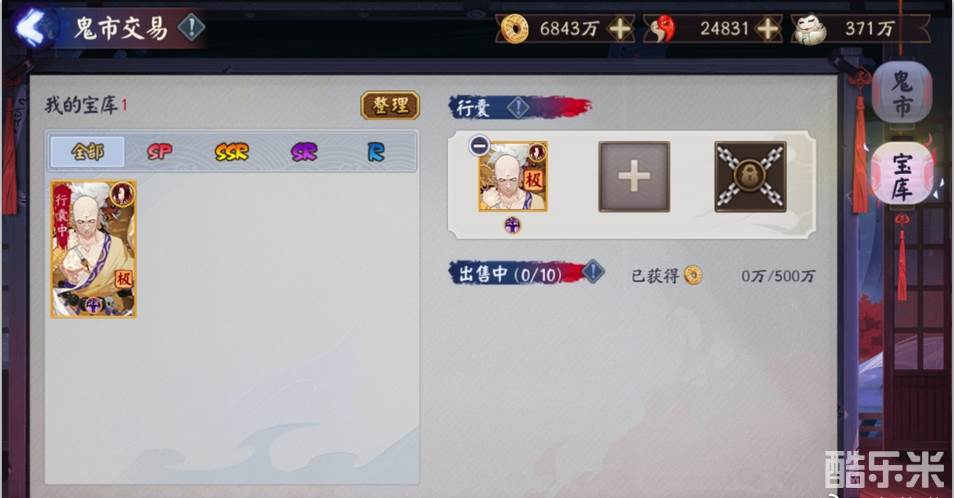This screenshot has height=498, width=954.
Task: Click the locked chained bag slot
Action: pos(750,176)
